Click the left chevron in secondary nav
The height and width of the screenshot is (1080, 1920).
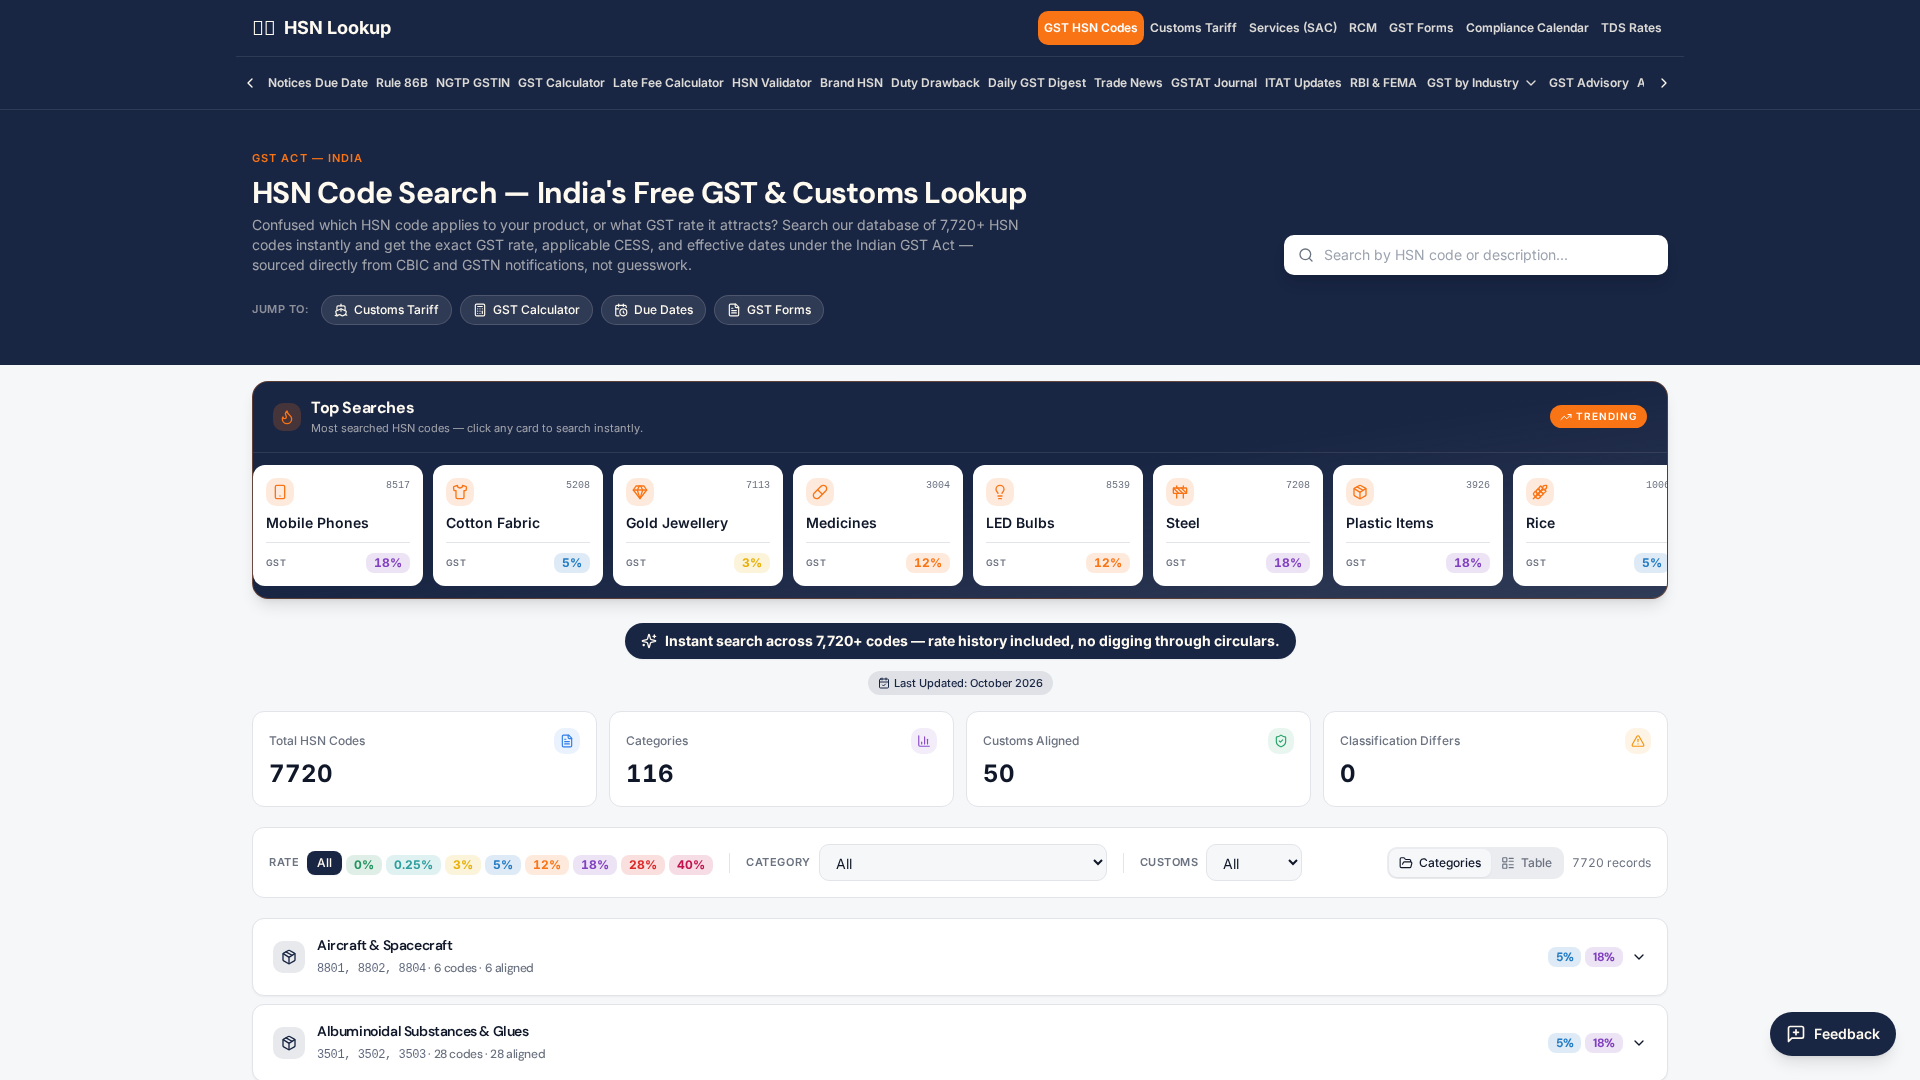(x=250, y=83)
